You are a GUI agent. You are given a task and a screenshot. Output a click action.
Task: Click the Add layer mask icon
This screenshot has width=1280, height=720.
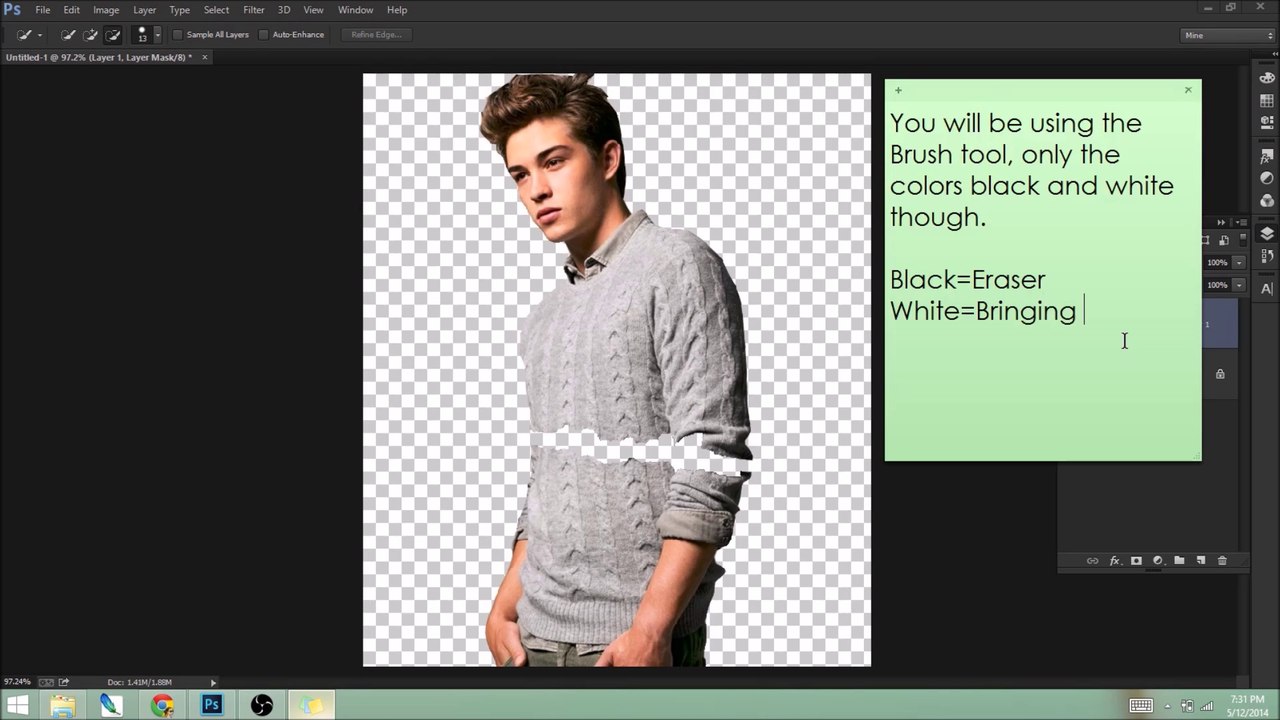[1136, 561]
